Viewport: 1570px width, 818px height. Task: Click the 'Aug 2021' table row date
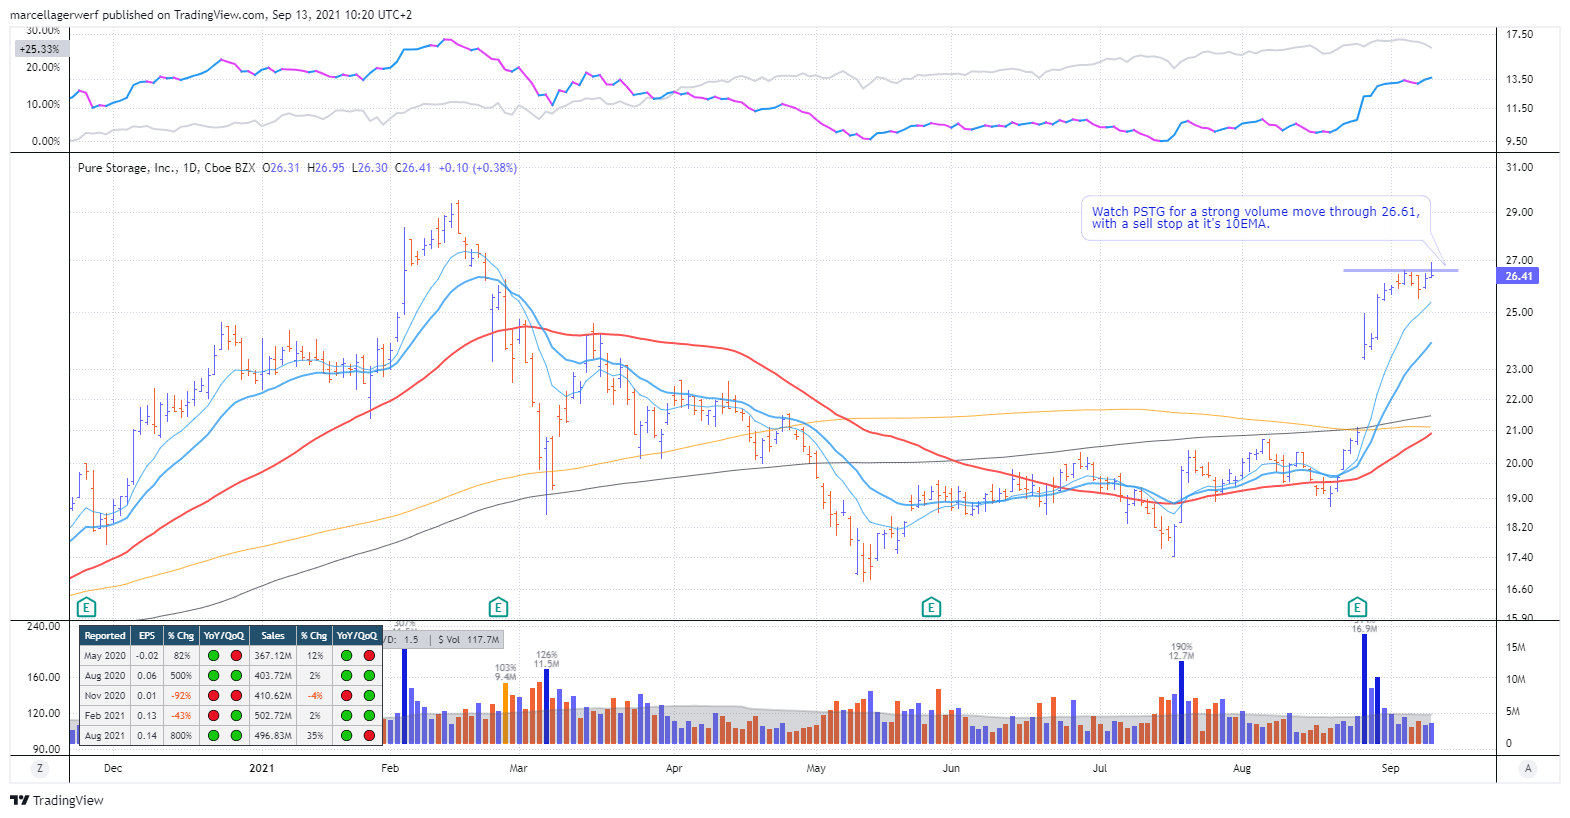point(105,736)
